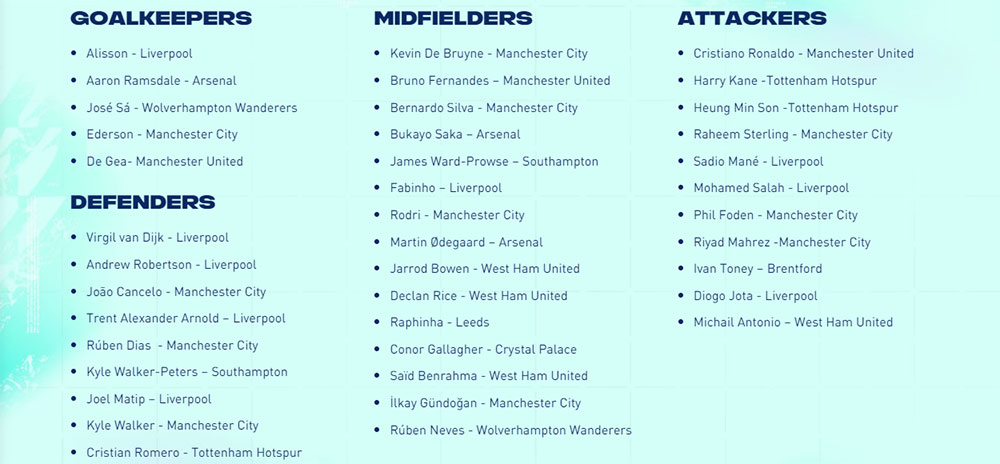
Task: Select Michail Antonio – West Ham United
Action: coord(793,323)
